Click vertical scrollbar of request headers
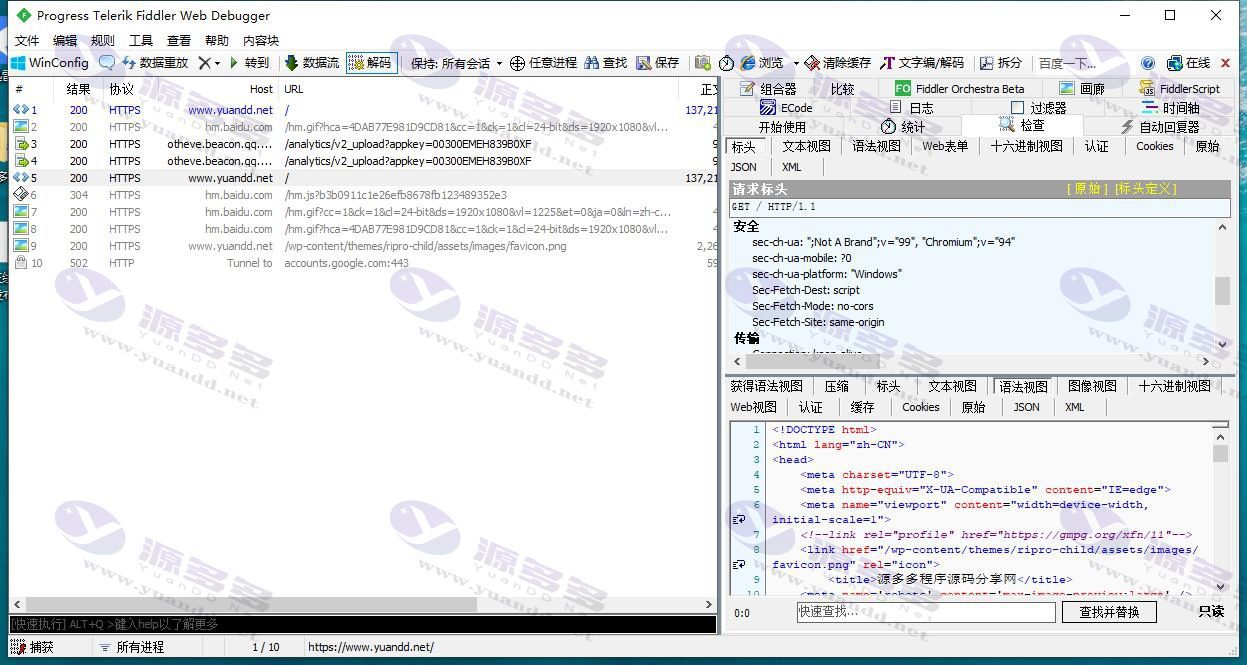Image resolution: width=1247 pixels, height=665 pixels. tap(1222, 290)
